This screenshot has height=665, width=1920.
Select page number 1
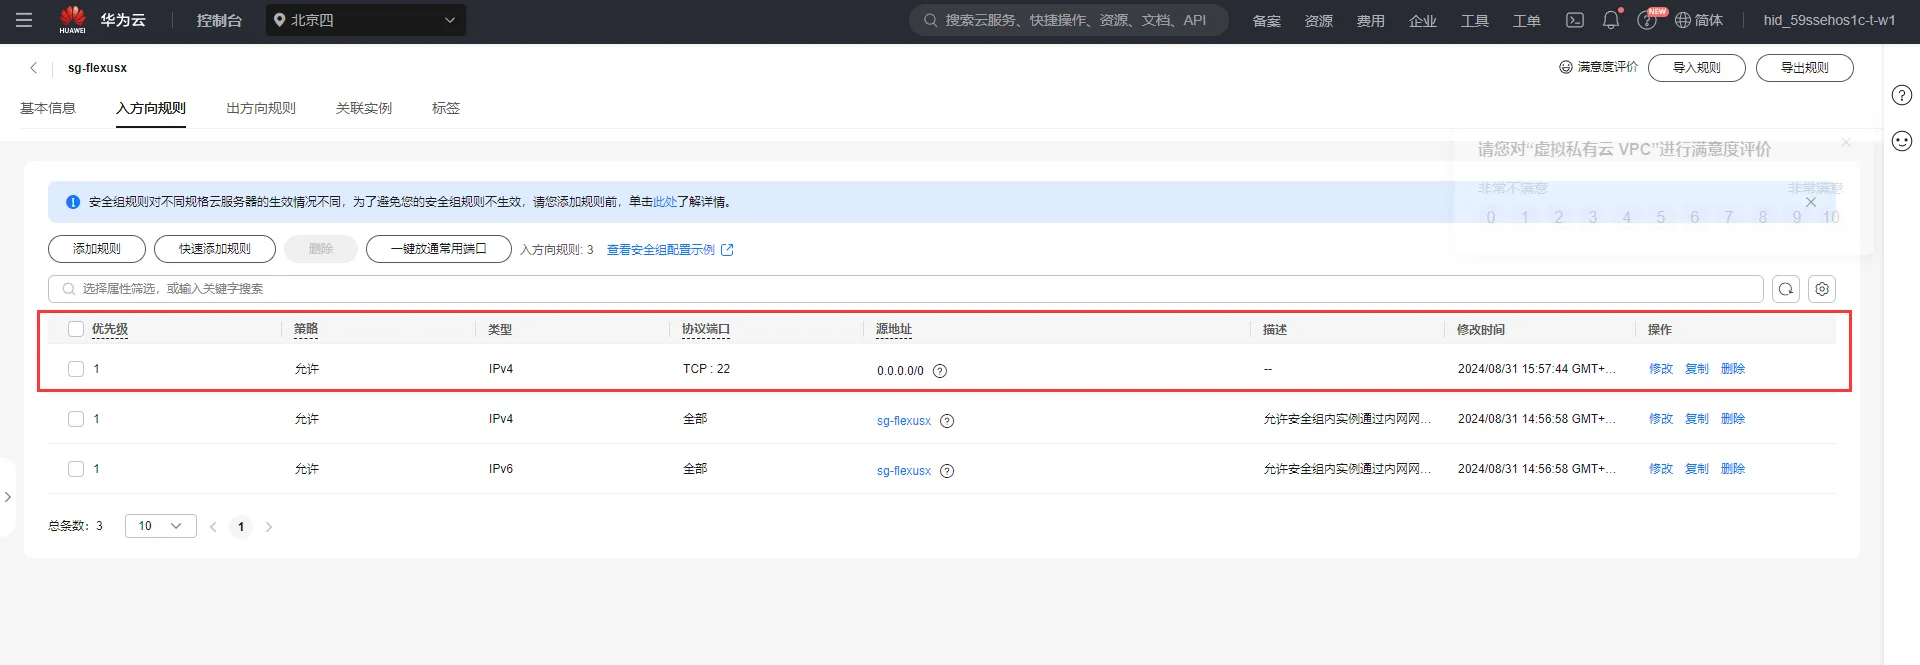click(241, 527)
